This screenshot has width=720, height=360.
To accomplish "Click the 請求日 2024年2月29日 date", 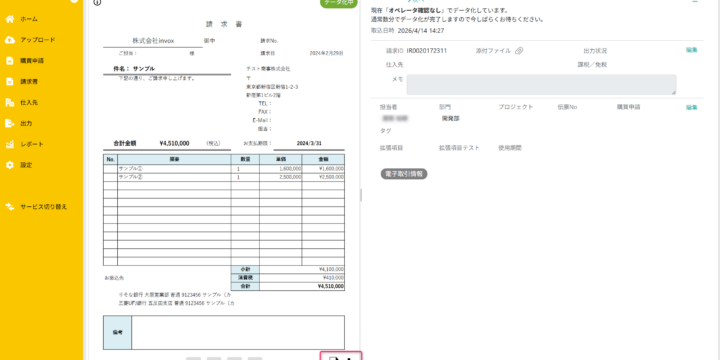I will coord(326,53).
